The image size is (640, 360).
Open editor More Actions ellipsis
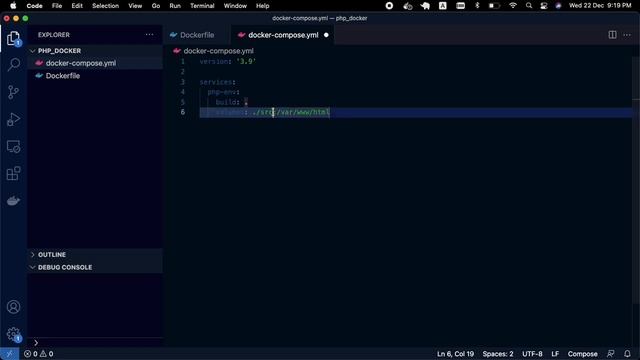[x=627, y=35]
